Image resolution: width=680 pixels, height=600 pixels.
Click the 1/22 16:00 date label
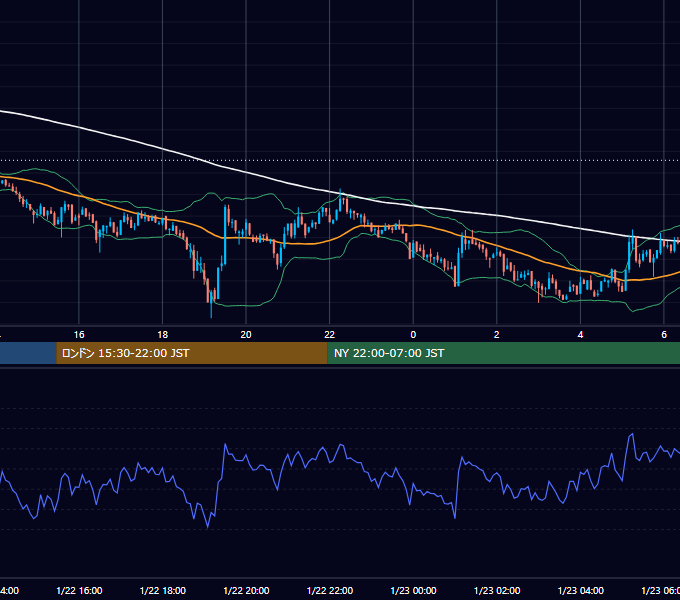coord(79,590)
